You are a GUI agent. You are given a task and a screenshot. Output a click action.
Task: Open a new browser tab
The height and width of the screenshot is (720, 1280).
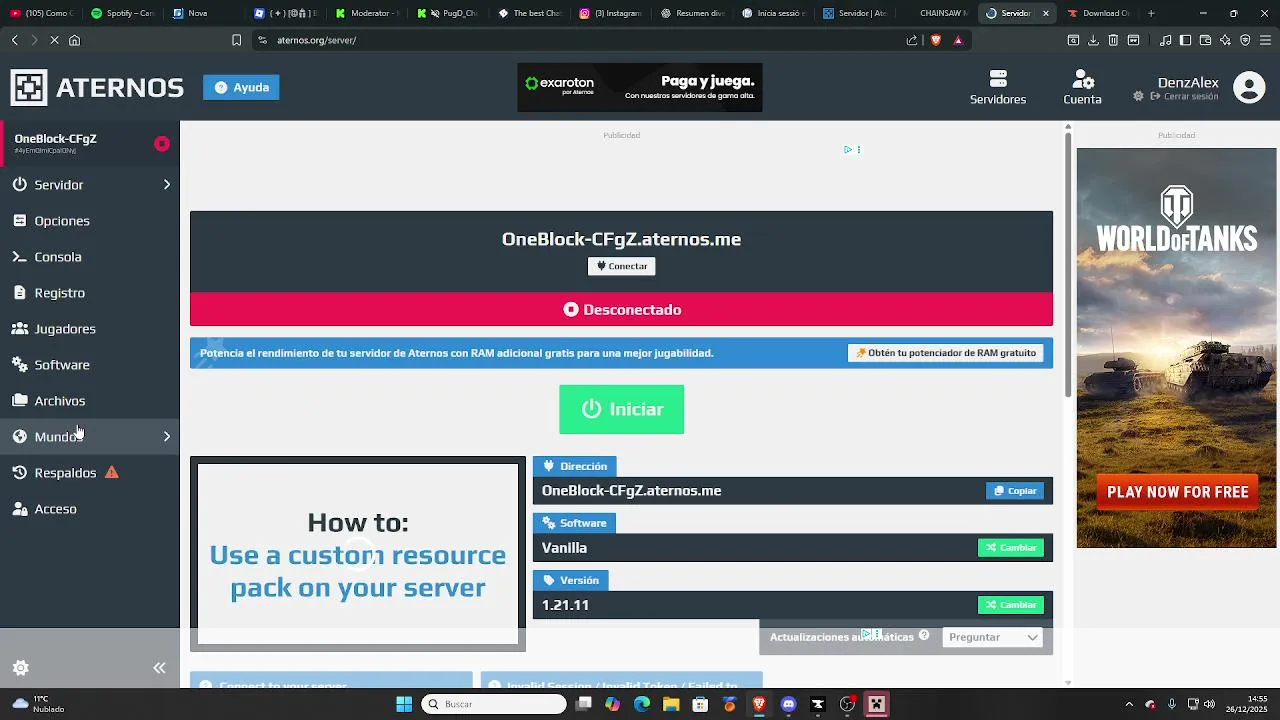point(1151,13)
